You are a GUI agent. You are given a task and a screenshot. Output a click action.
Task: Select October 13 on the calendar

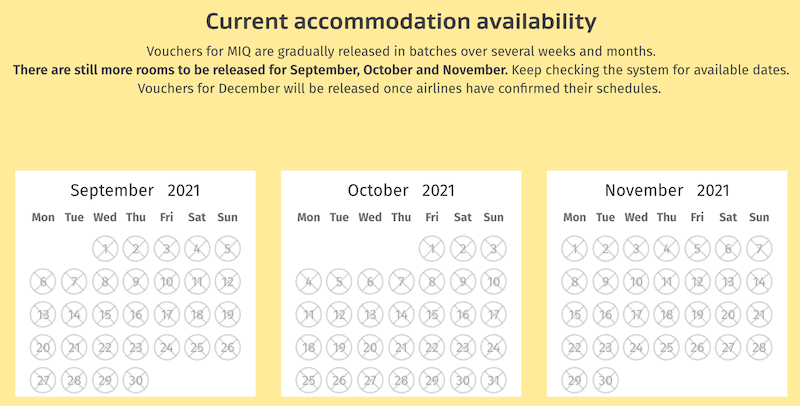pos(370,315)
